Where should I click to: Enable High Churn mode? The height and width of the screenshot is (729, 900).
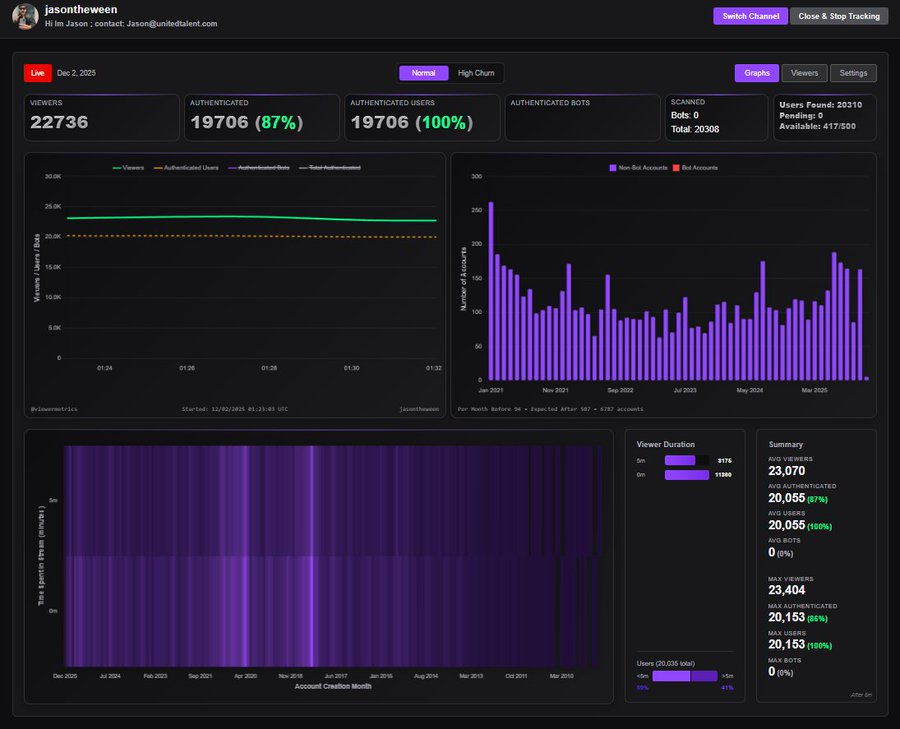coord(475,72)
